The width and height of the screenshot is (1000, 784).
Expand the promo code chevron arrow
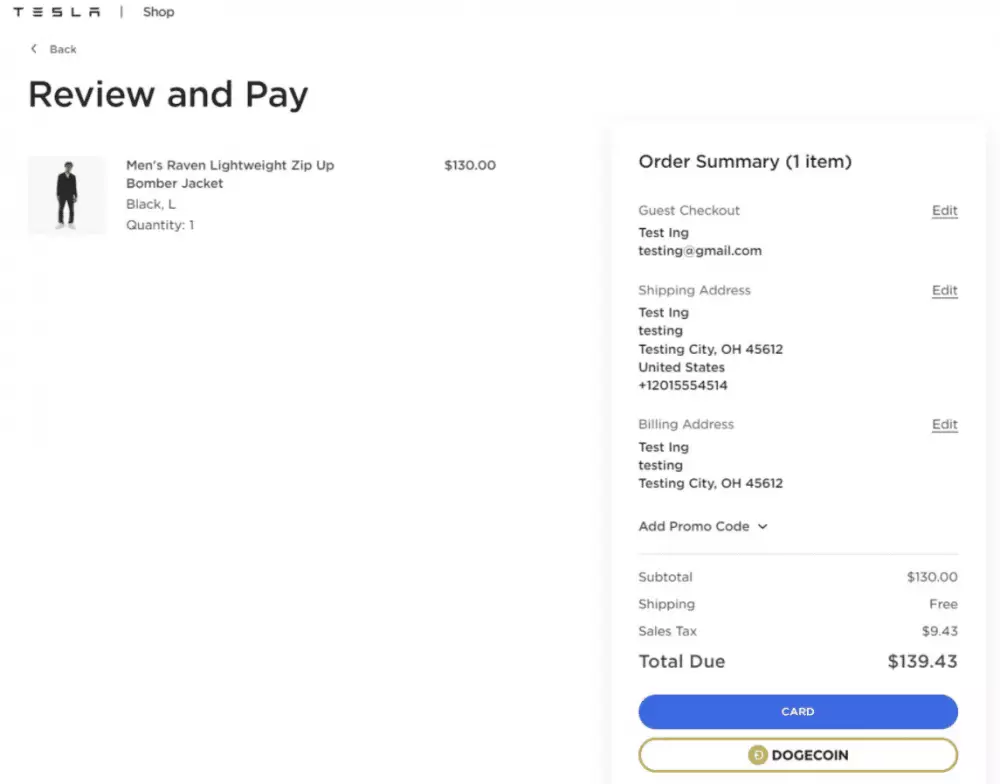tap(763, 526)
